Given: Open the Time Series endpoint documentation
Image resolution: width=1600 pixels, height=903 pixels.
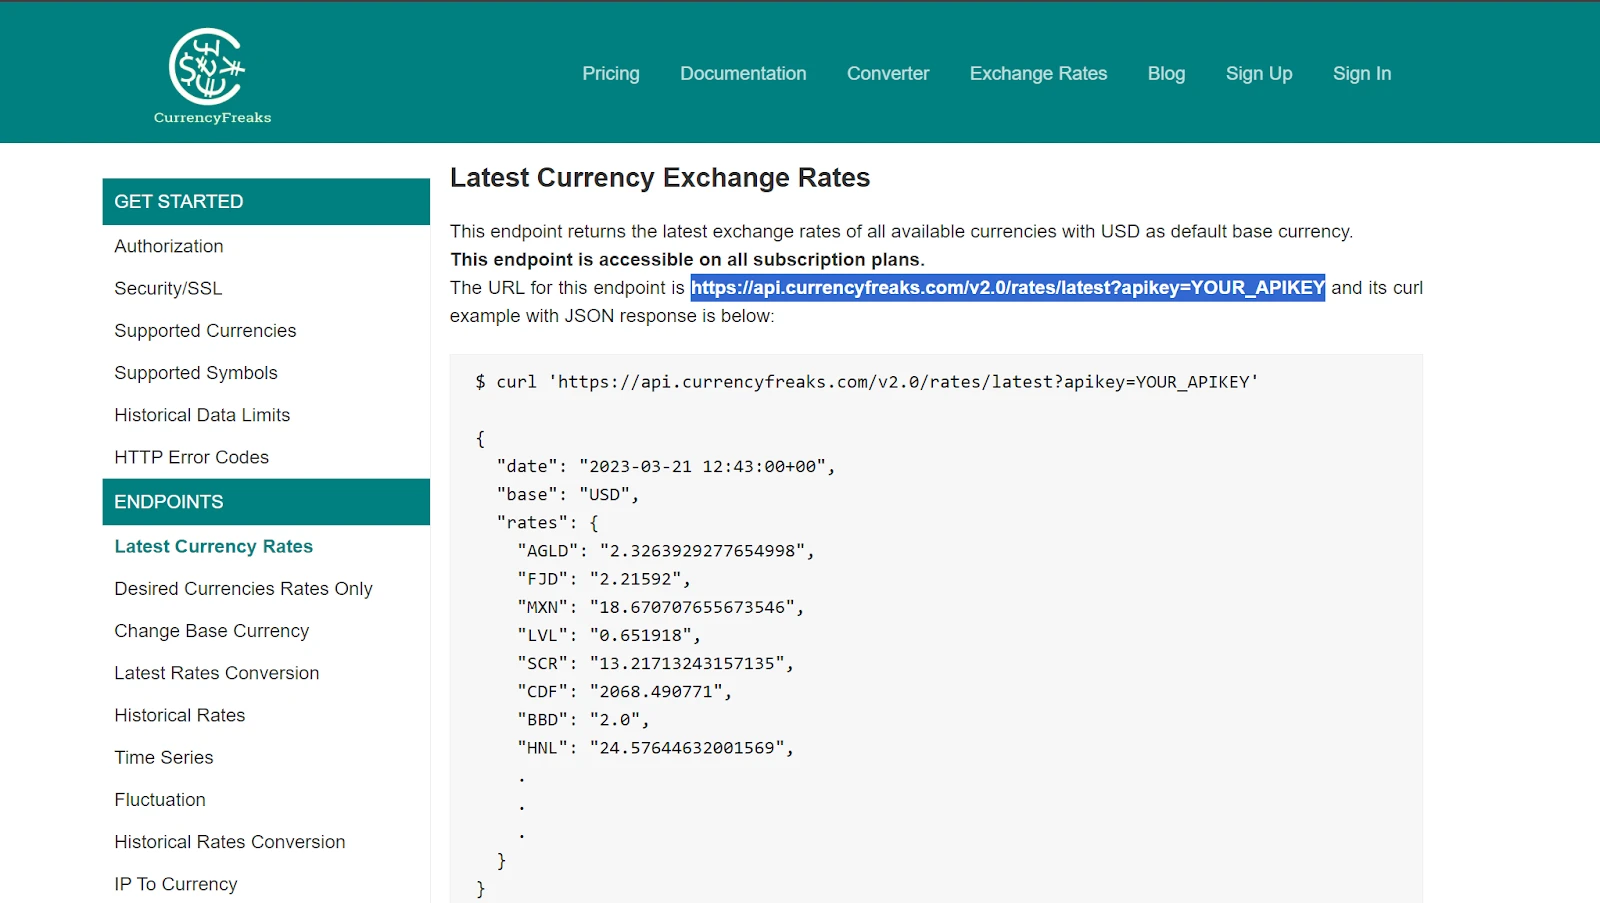Looking at the screenshot, I should pos(163,757).
